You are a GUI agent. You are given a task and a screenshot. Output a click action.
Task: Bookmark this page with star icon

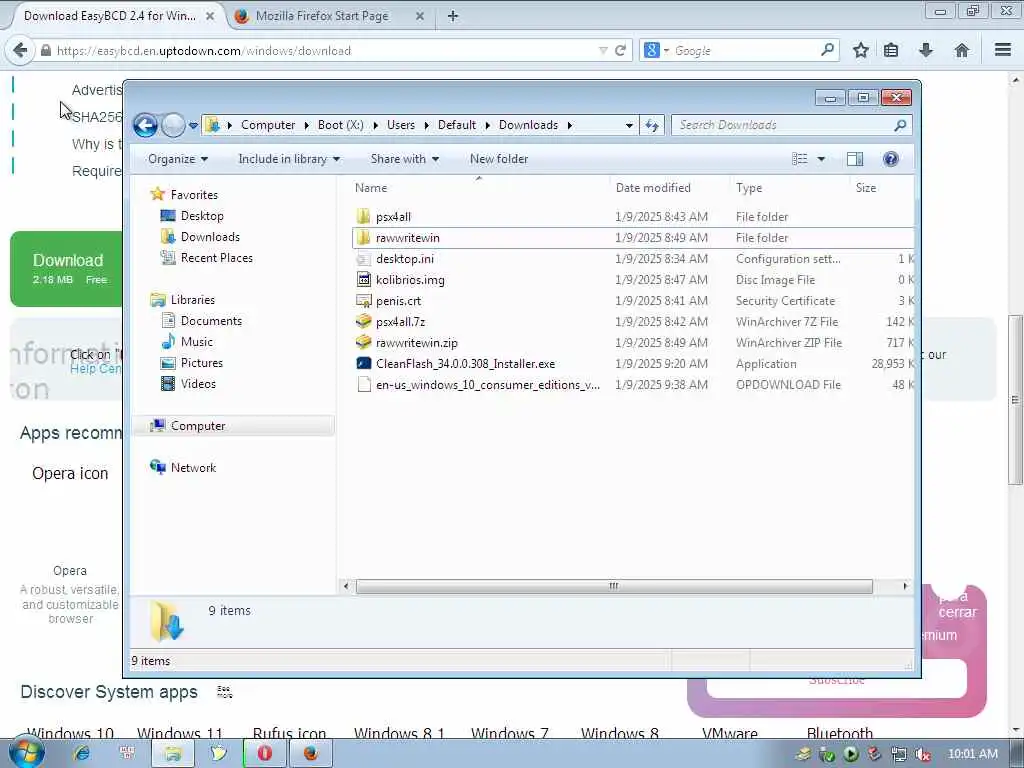click(861, 50)
